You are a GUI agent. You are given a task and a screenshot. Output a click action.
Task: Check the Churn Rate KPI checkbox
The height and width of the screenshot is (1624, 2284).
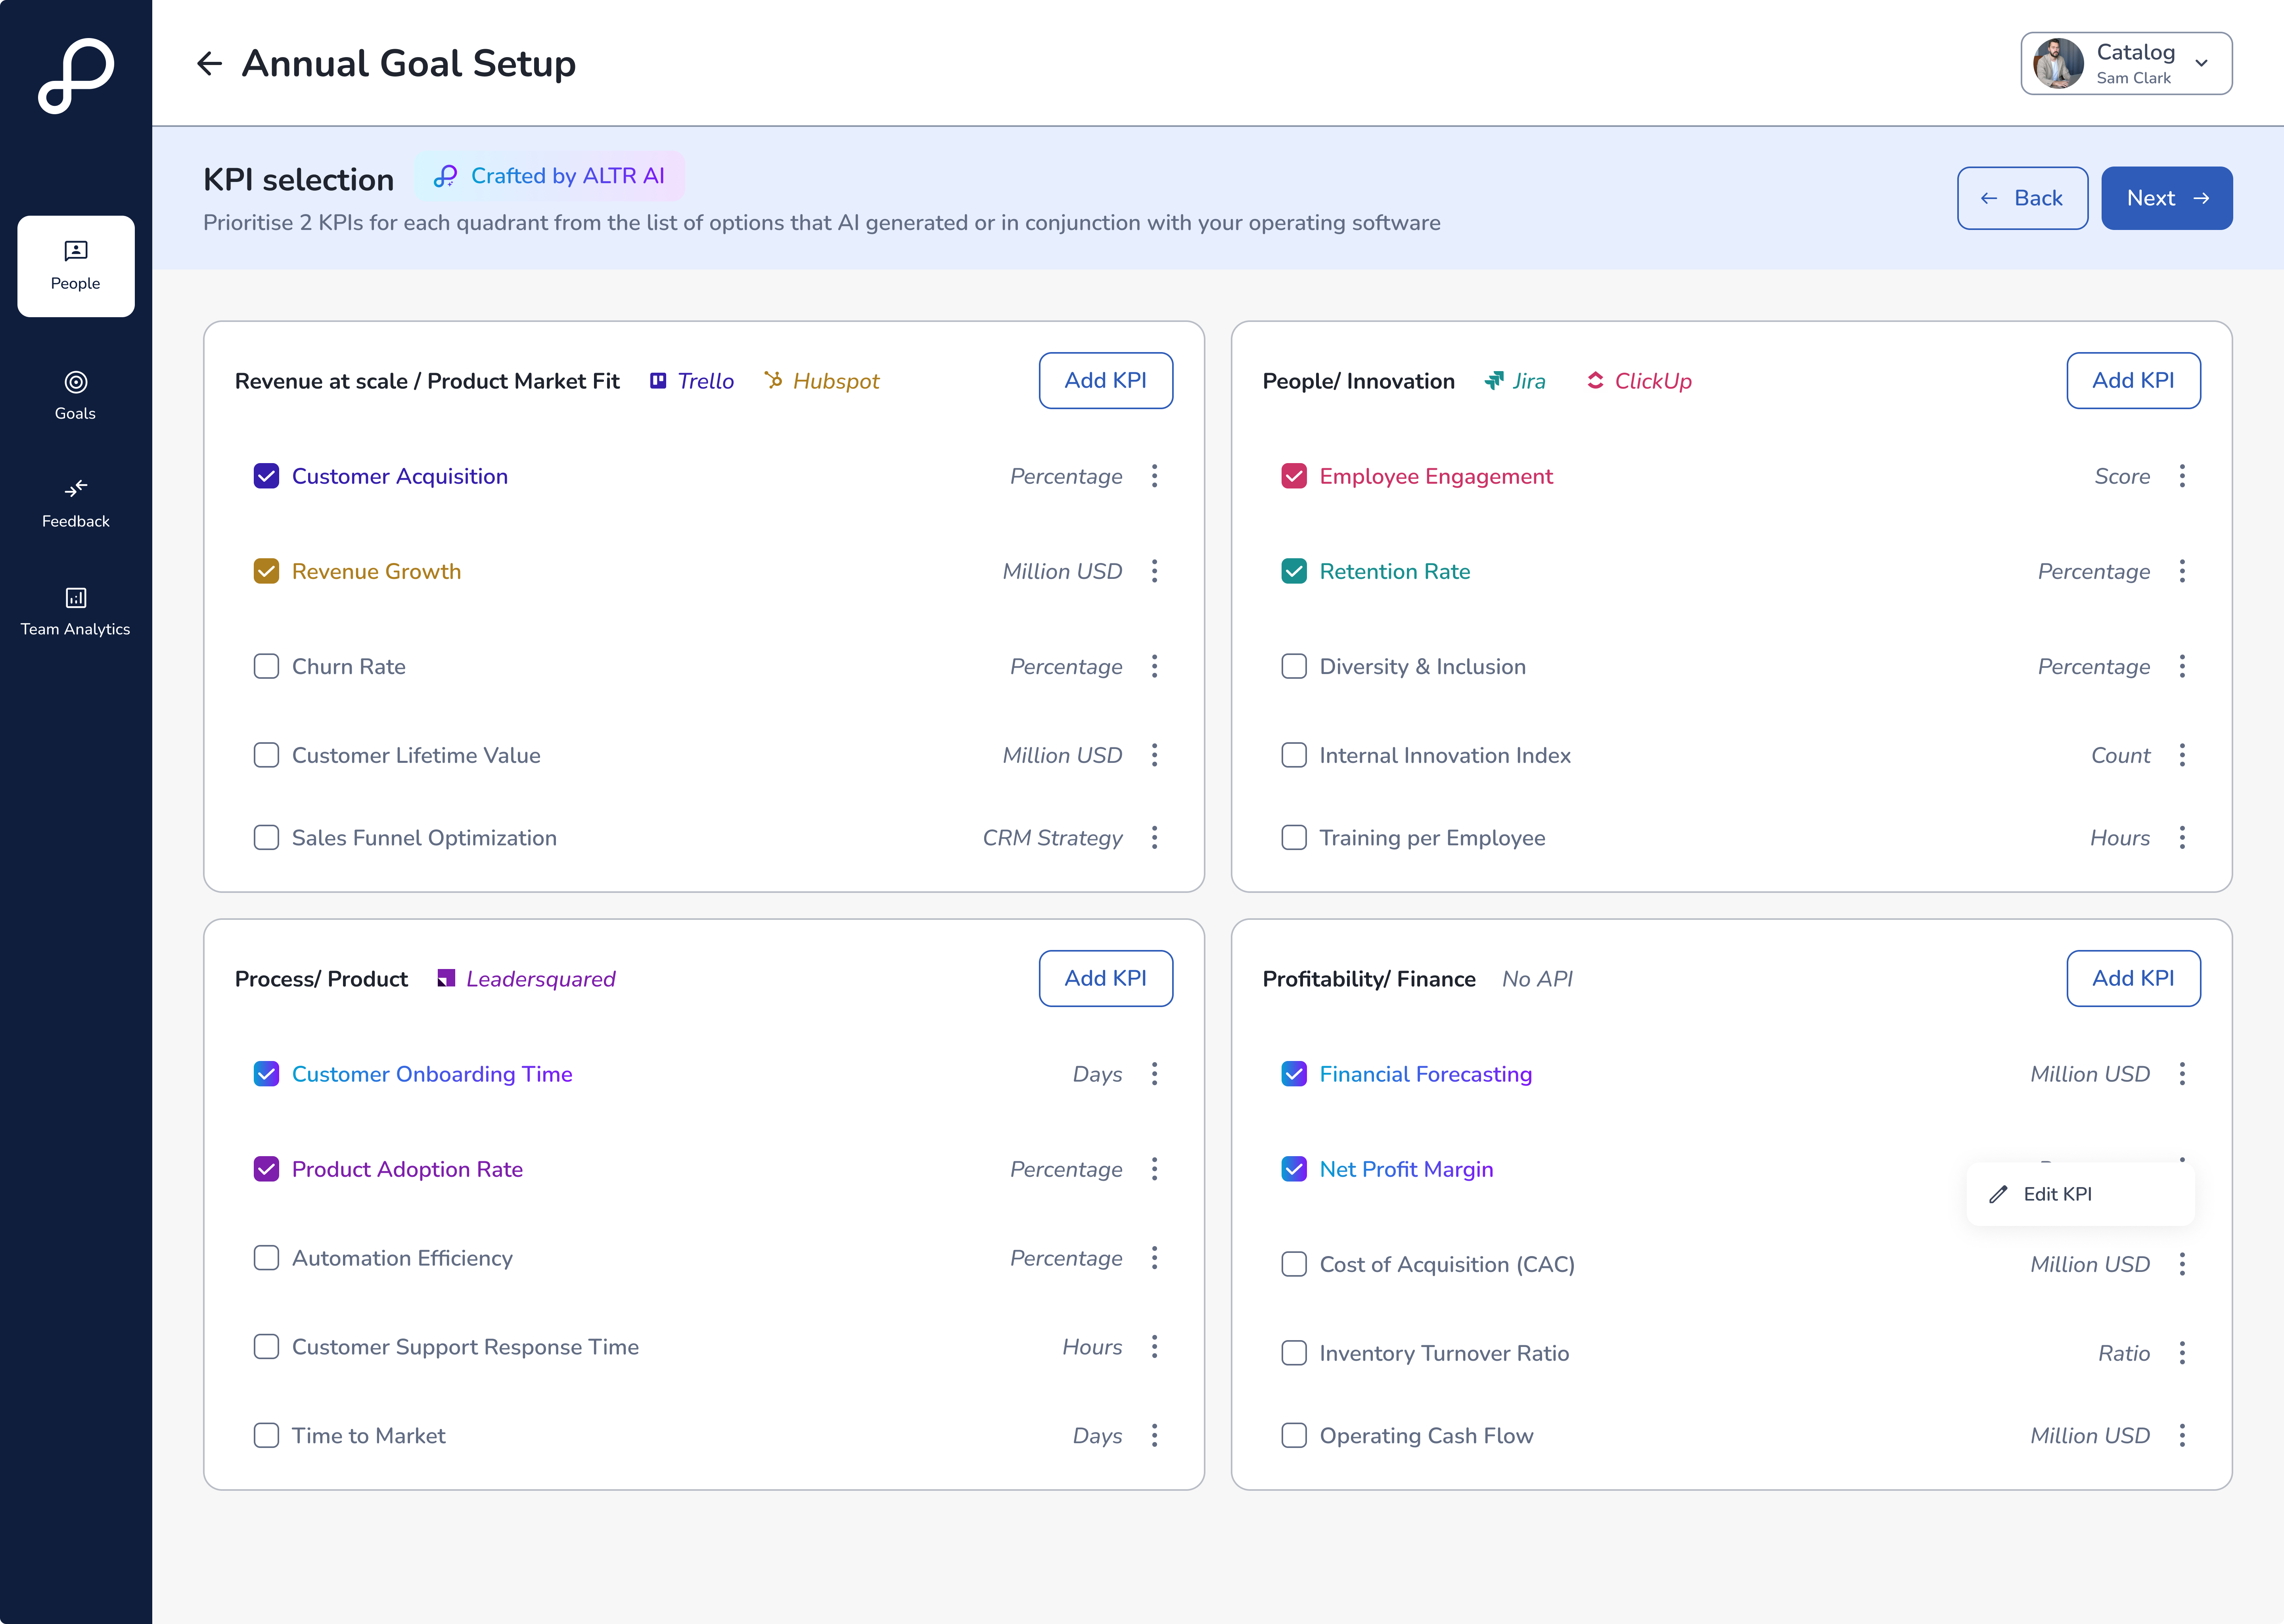(266, 666)
